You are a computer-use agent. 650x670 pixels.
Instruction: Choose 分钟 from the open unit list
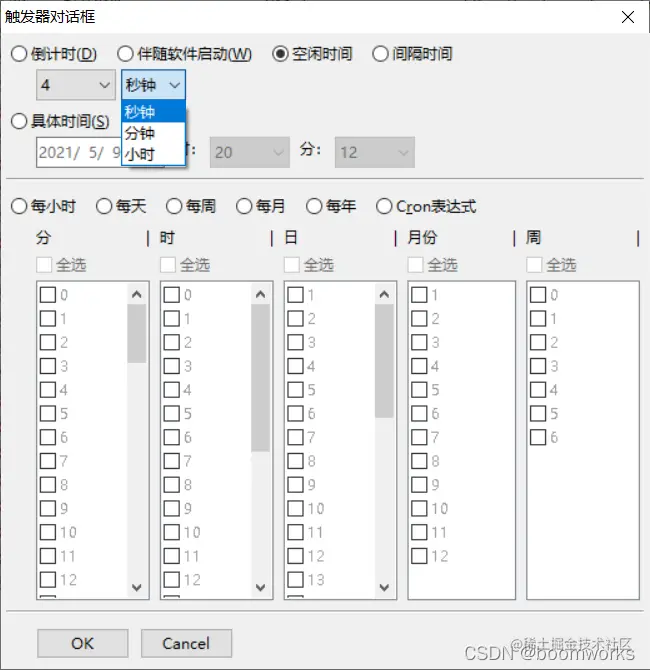point(153,133)
